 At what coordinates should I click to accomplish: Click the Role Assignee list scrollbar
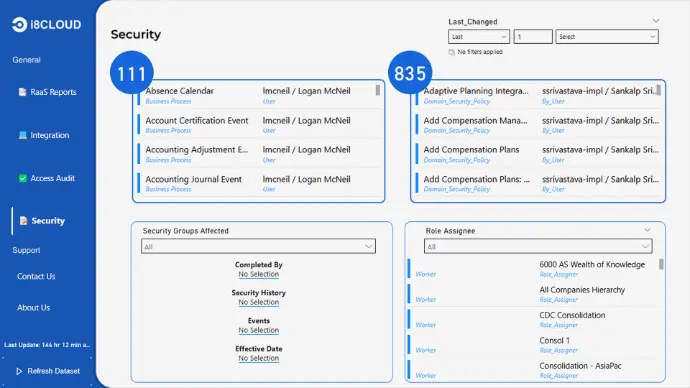[x=661, y=264]
